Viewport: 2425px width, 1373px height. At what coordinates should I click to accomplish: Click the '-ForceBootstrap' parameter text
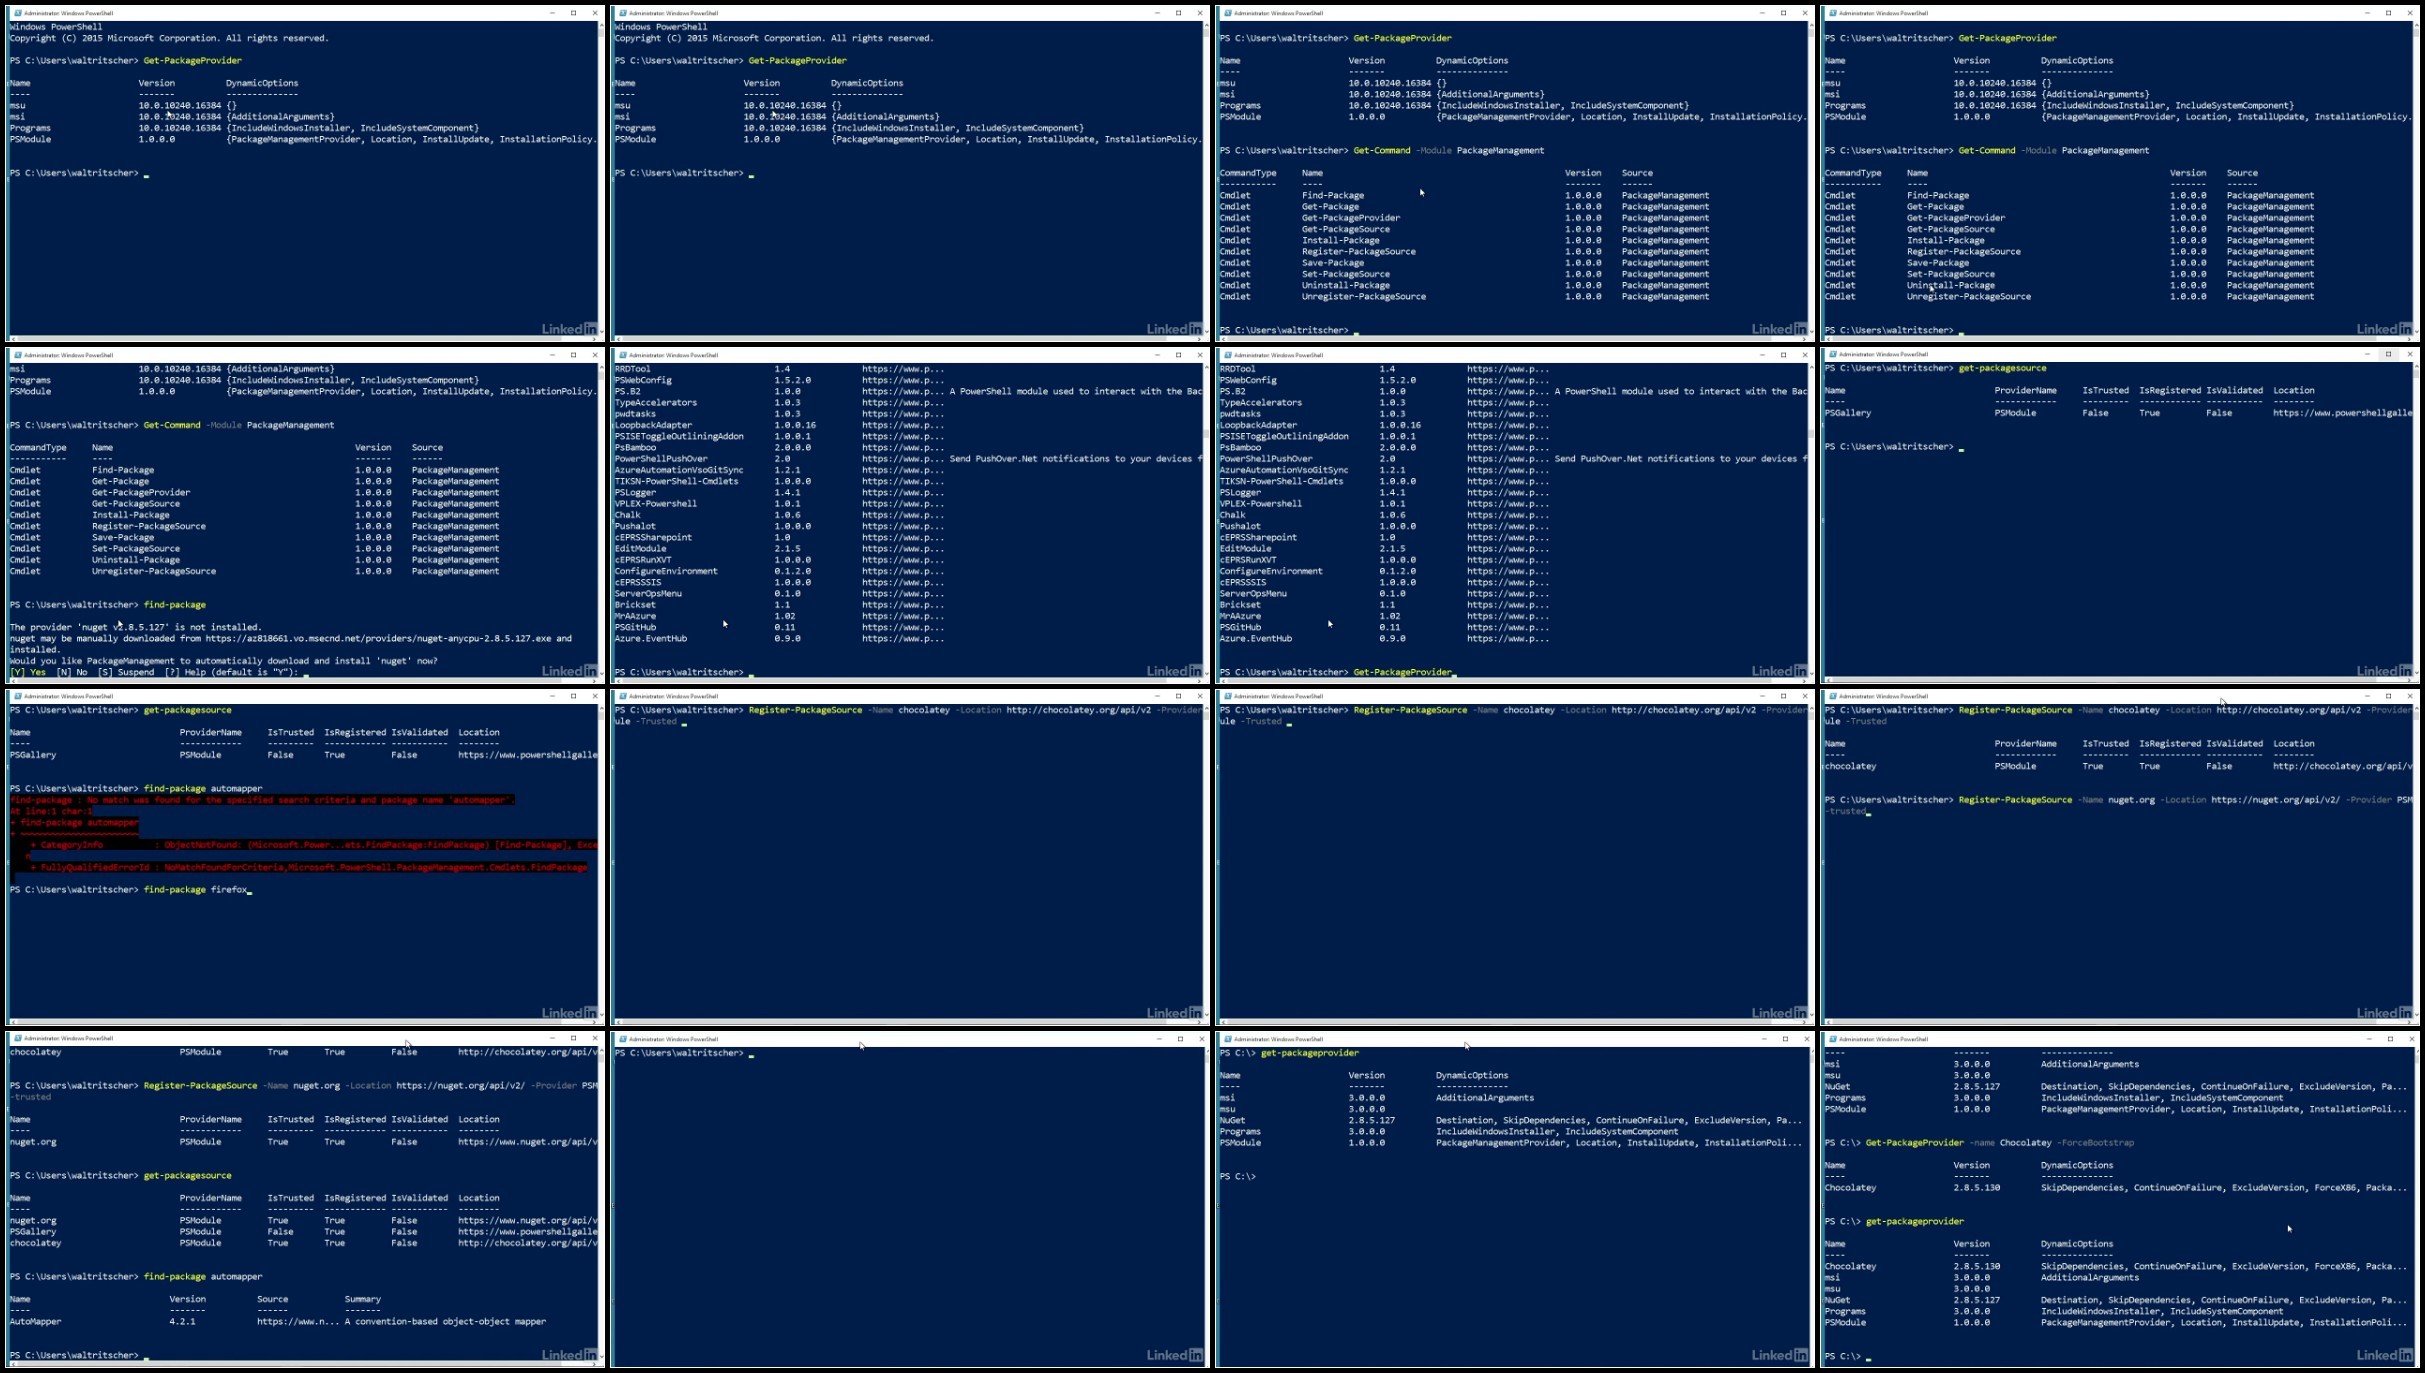pyautogui.click(x=2097, y=1142)
